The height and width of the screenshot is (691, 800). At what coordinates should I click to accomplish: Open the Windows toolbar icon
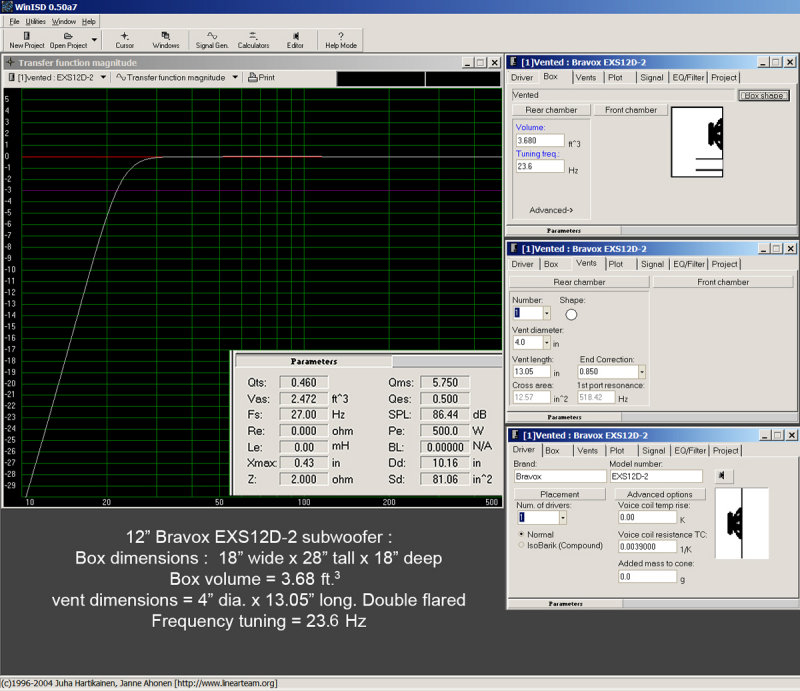(x=166, y=40)
